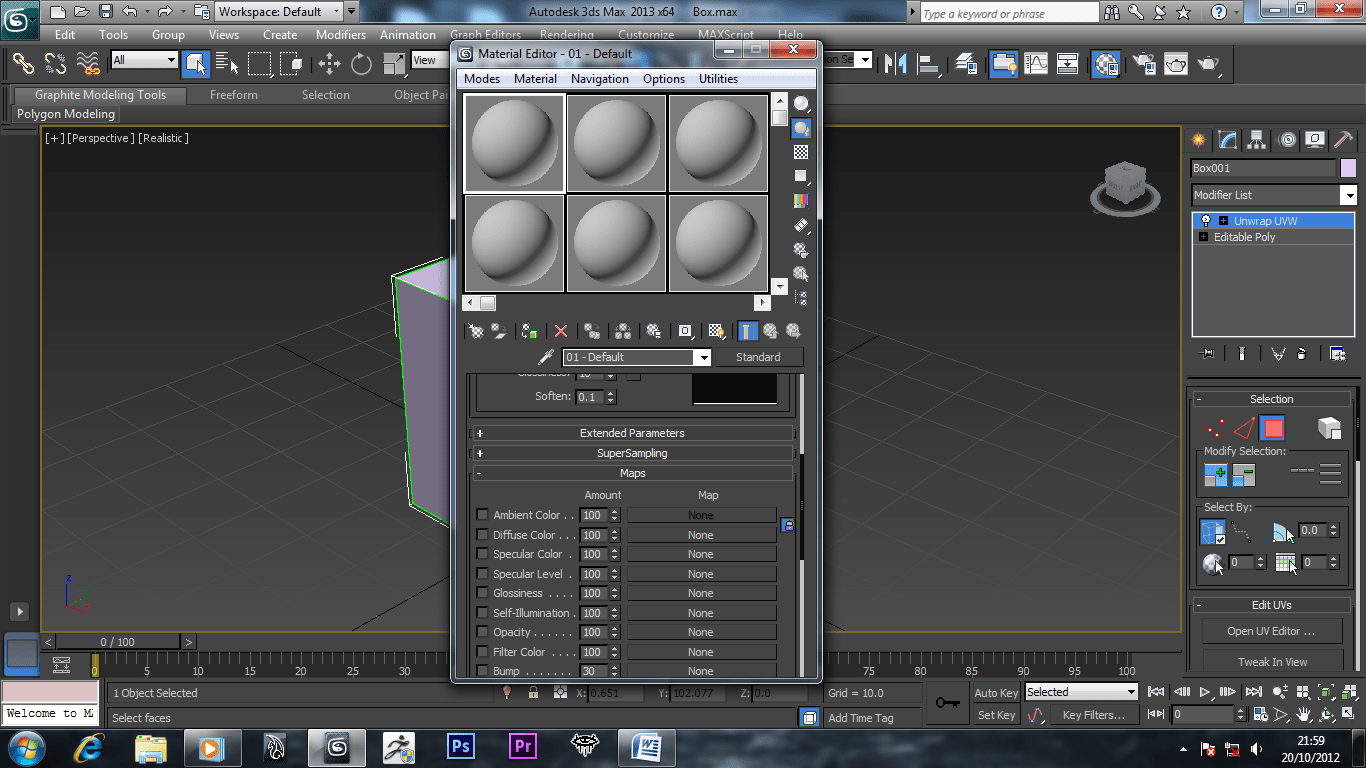Screen dimensions: 1366x768
Task: Click the Select and Rotate tool
Action: 361,64
